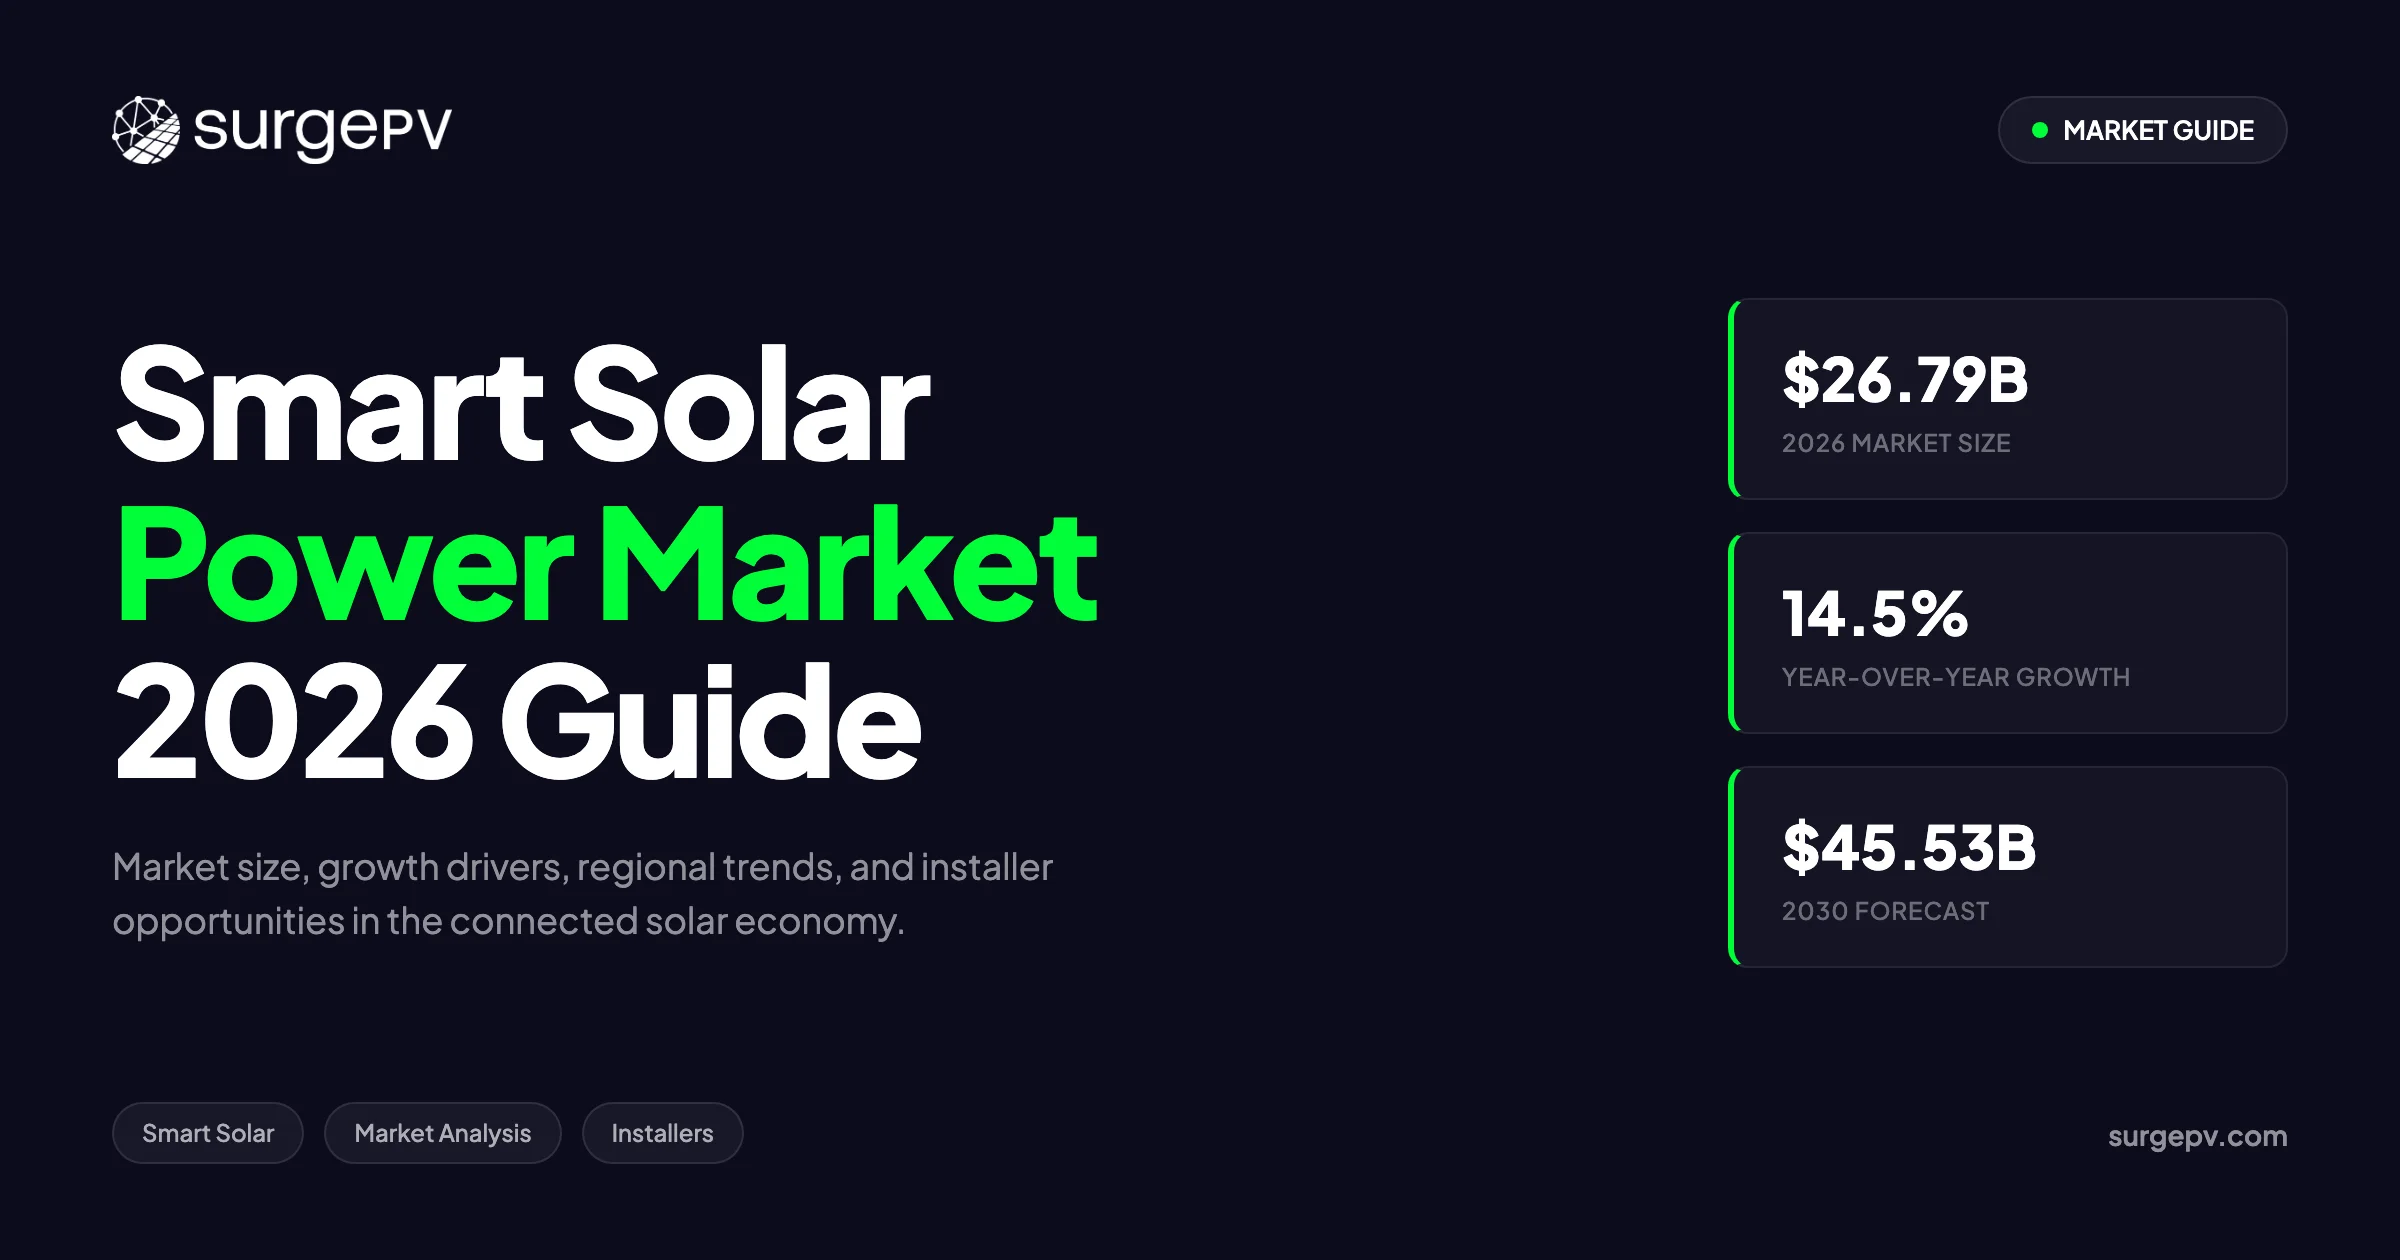Click the SurgePV globe logo icon
Image resolution: width=2400 pixels, height=1260 pixels.
(x=146, y=130)
